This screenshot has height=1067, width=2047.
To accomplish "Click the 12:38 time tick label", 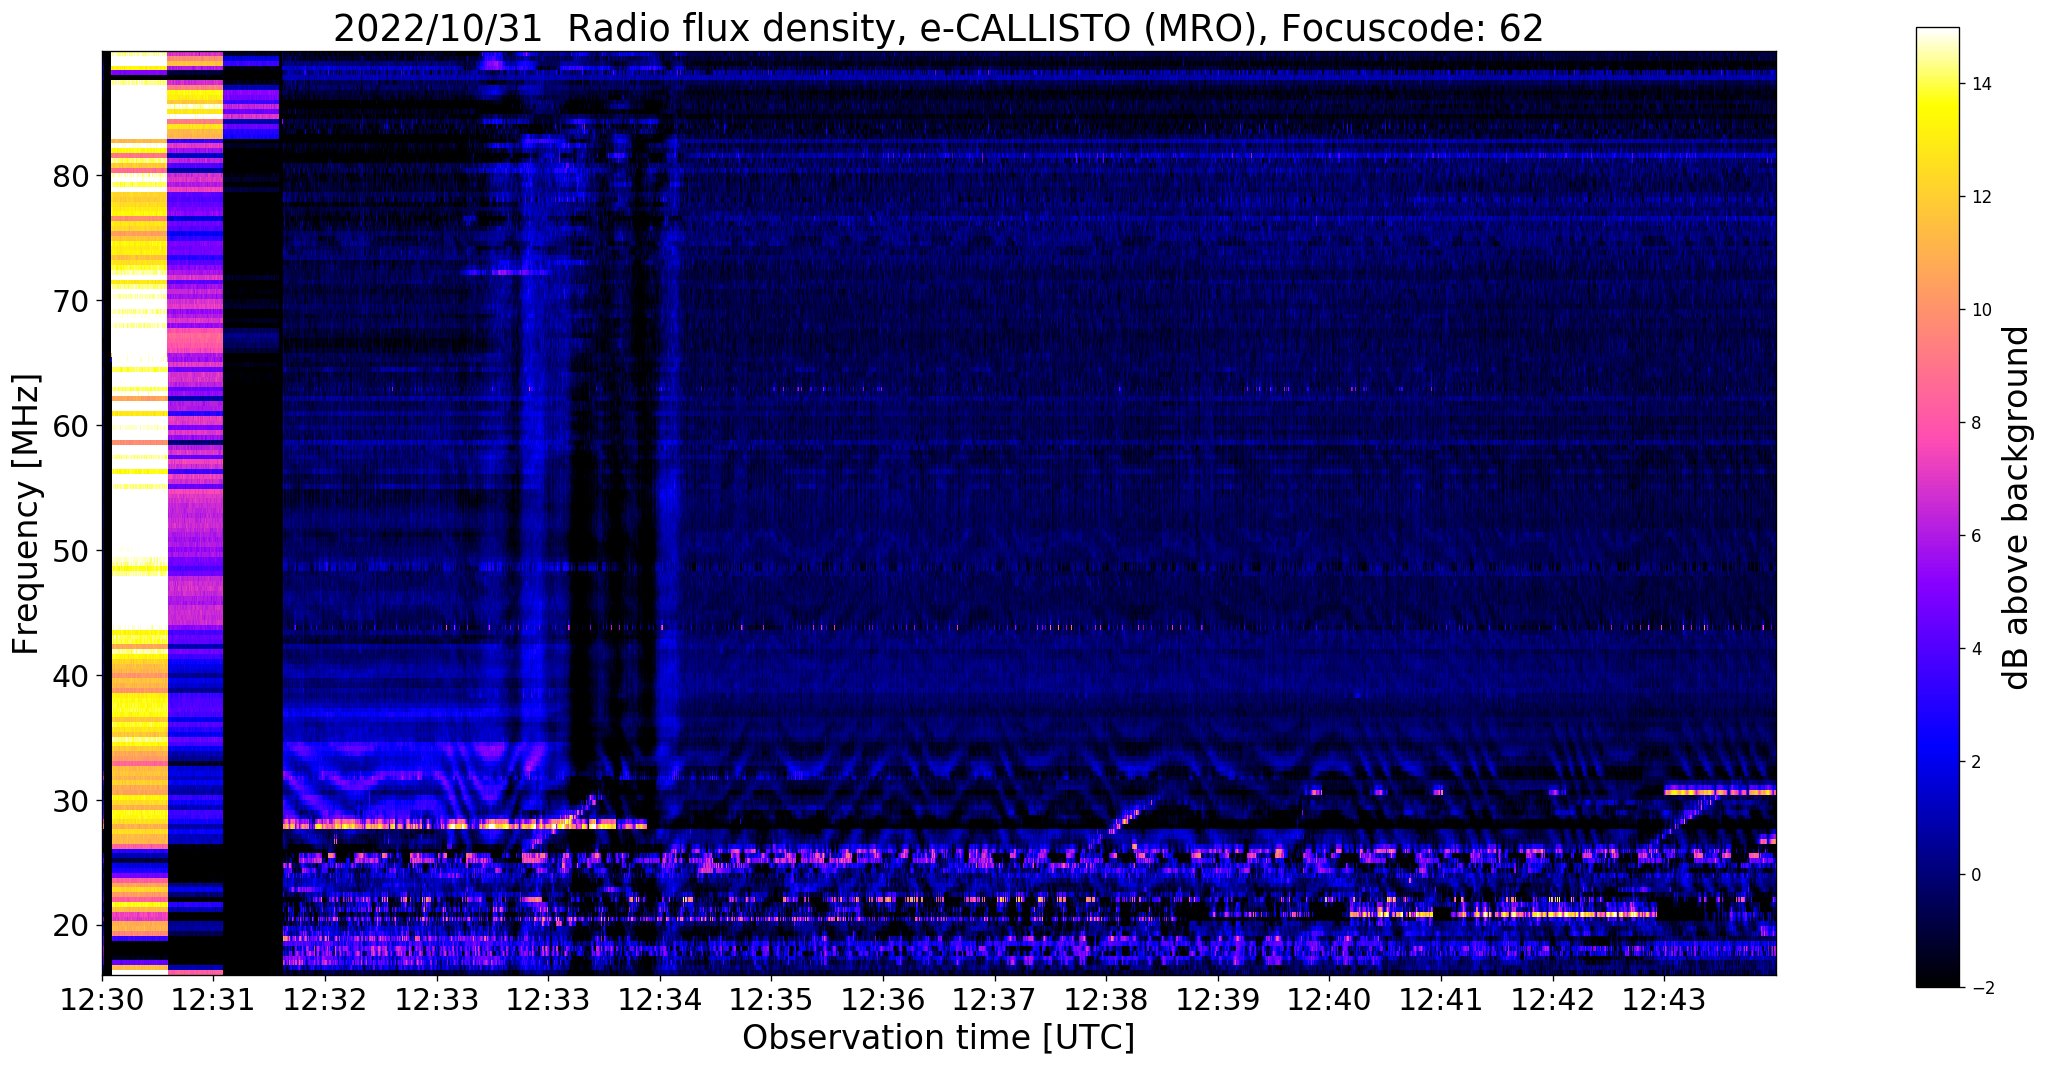I will coord(1107,1000).
